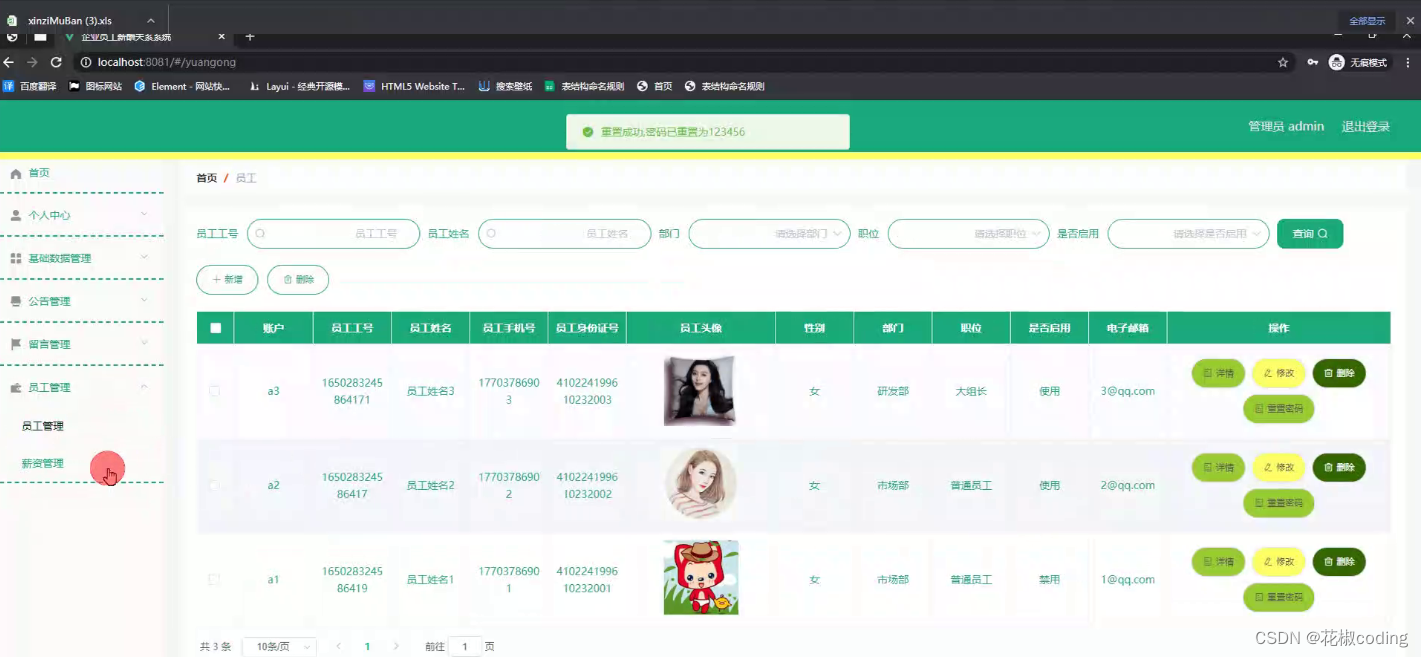Check the row checkbox for account a1

click(215, 579)
